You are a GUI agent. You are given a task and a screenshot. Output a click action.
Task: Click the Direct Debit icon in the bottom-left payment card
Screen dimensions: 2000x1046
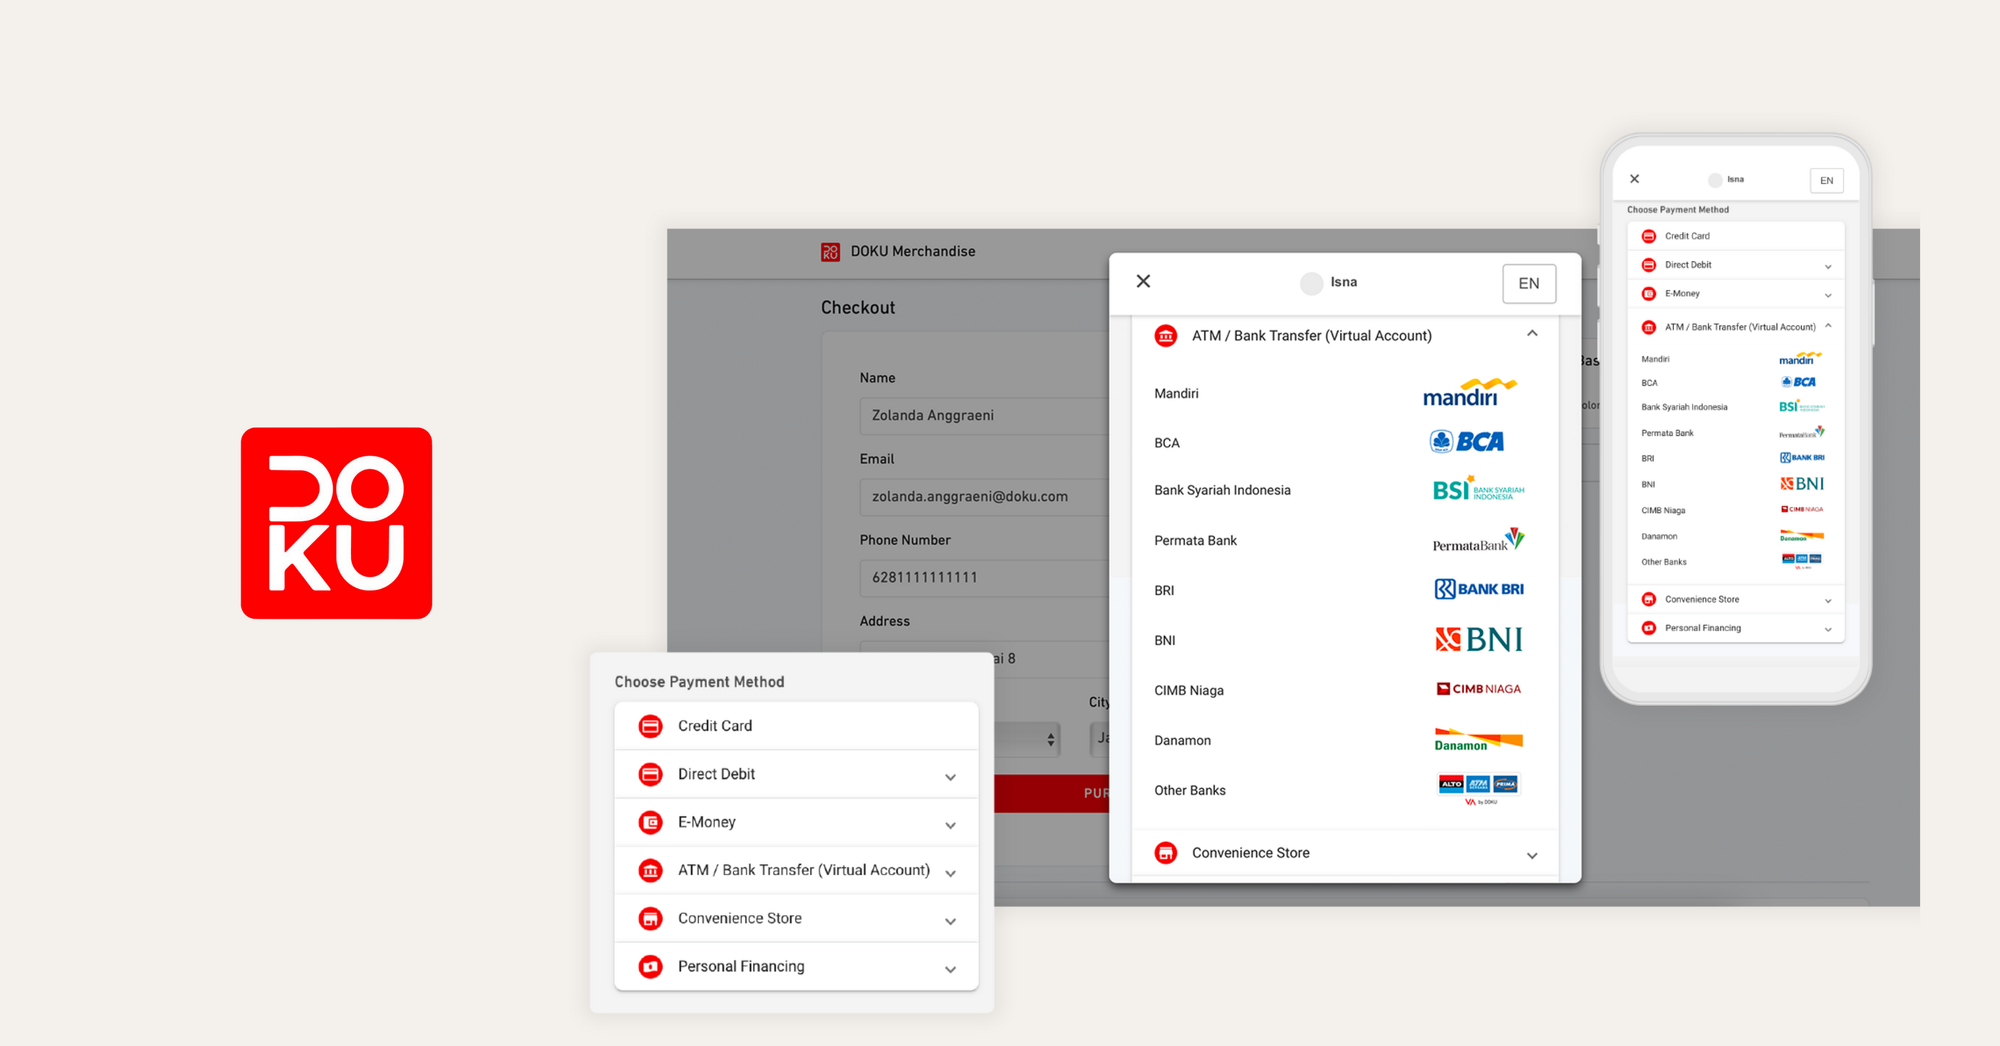650,774
